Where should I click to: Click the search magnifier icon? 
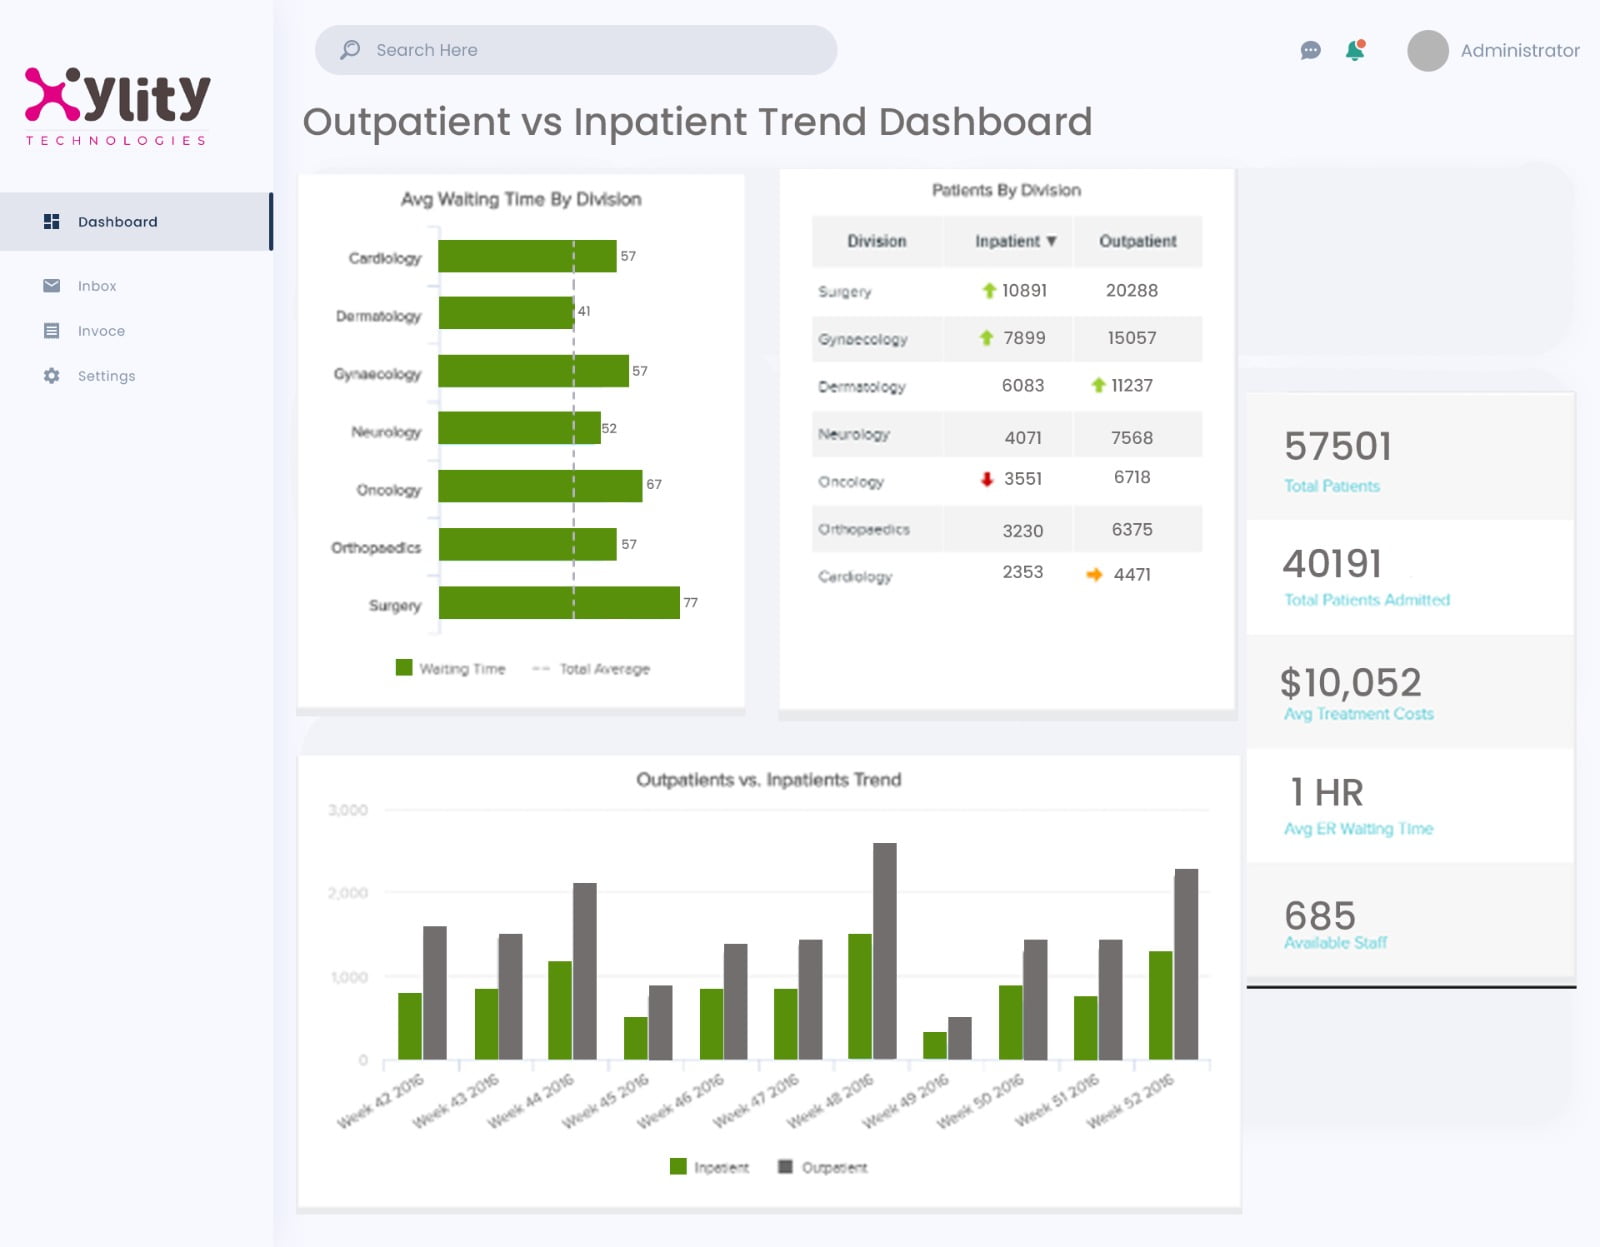click(350, 50)
